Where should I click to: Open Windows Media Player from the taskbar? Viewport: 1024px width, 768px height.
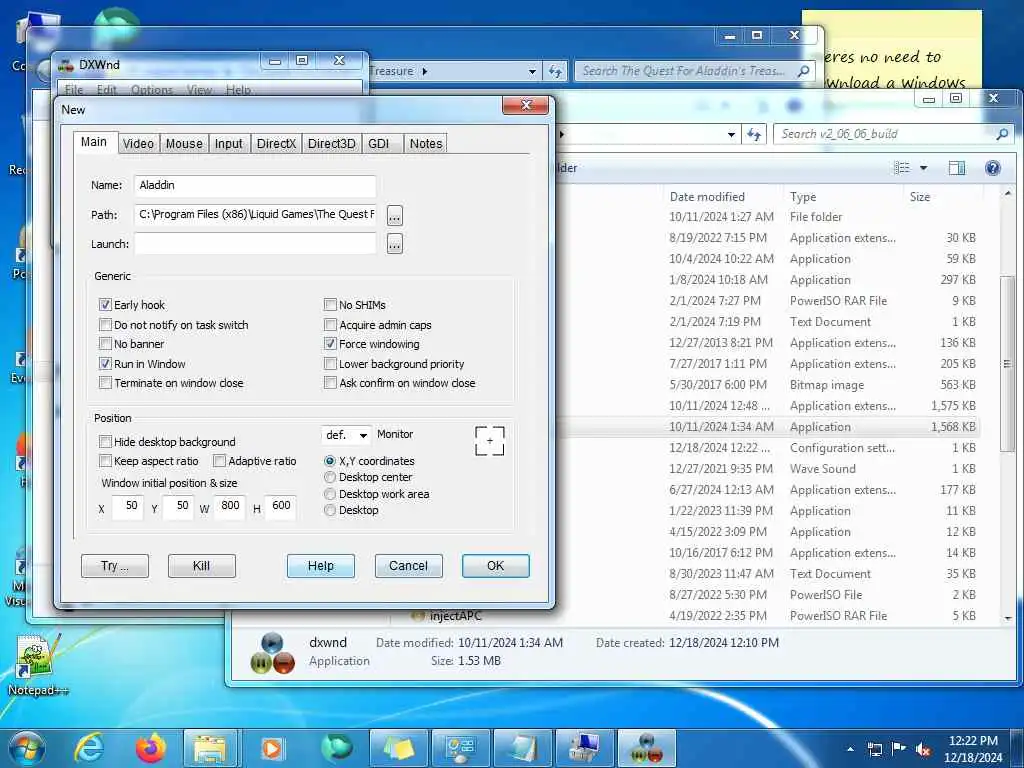point(272,748)
